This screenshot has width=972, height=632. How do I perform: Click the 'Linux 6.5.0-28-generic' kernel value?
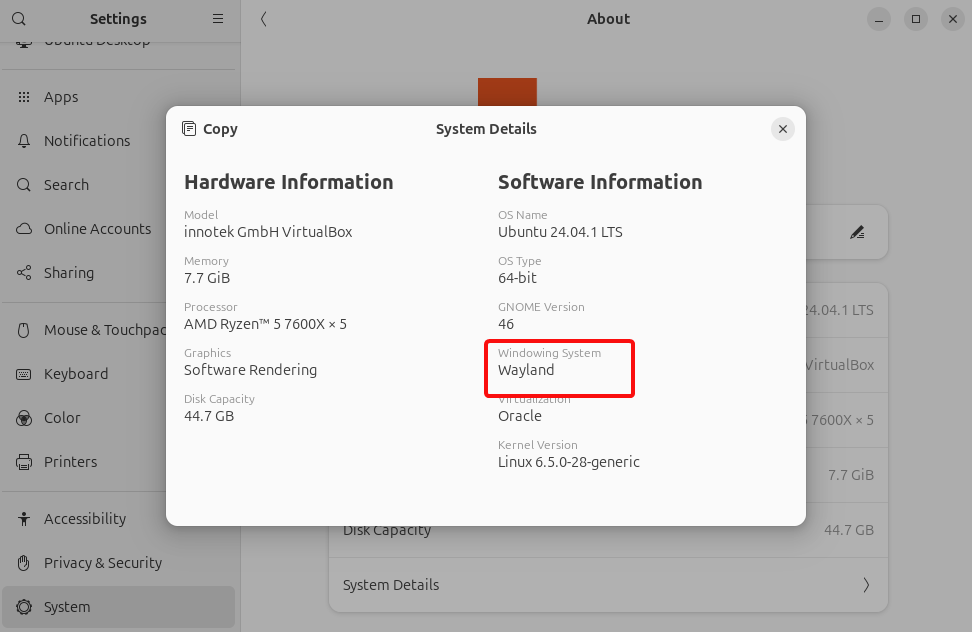[x=569, y=462]
